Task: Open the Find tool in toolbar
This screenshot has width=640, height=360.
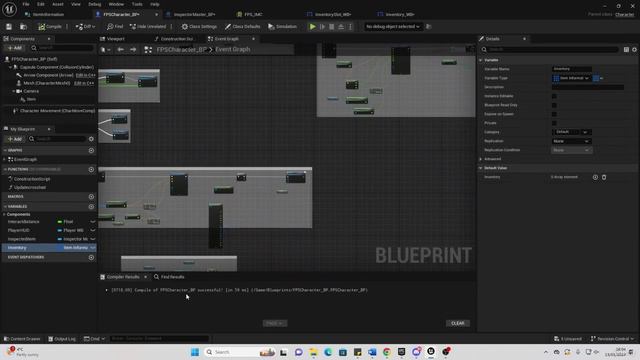Action: point(115,27)
